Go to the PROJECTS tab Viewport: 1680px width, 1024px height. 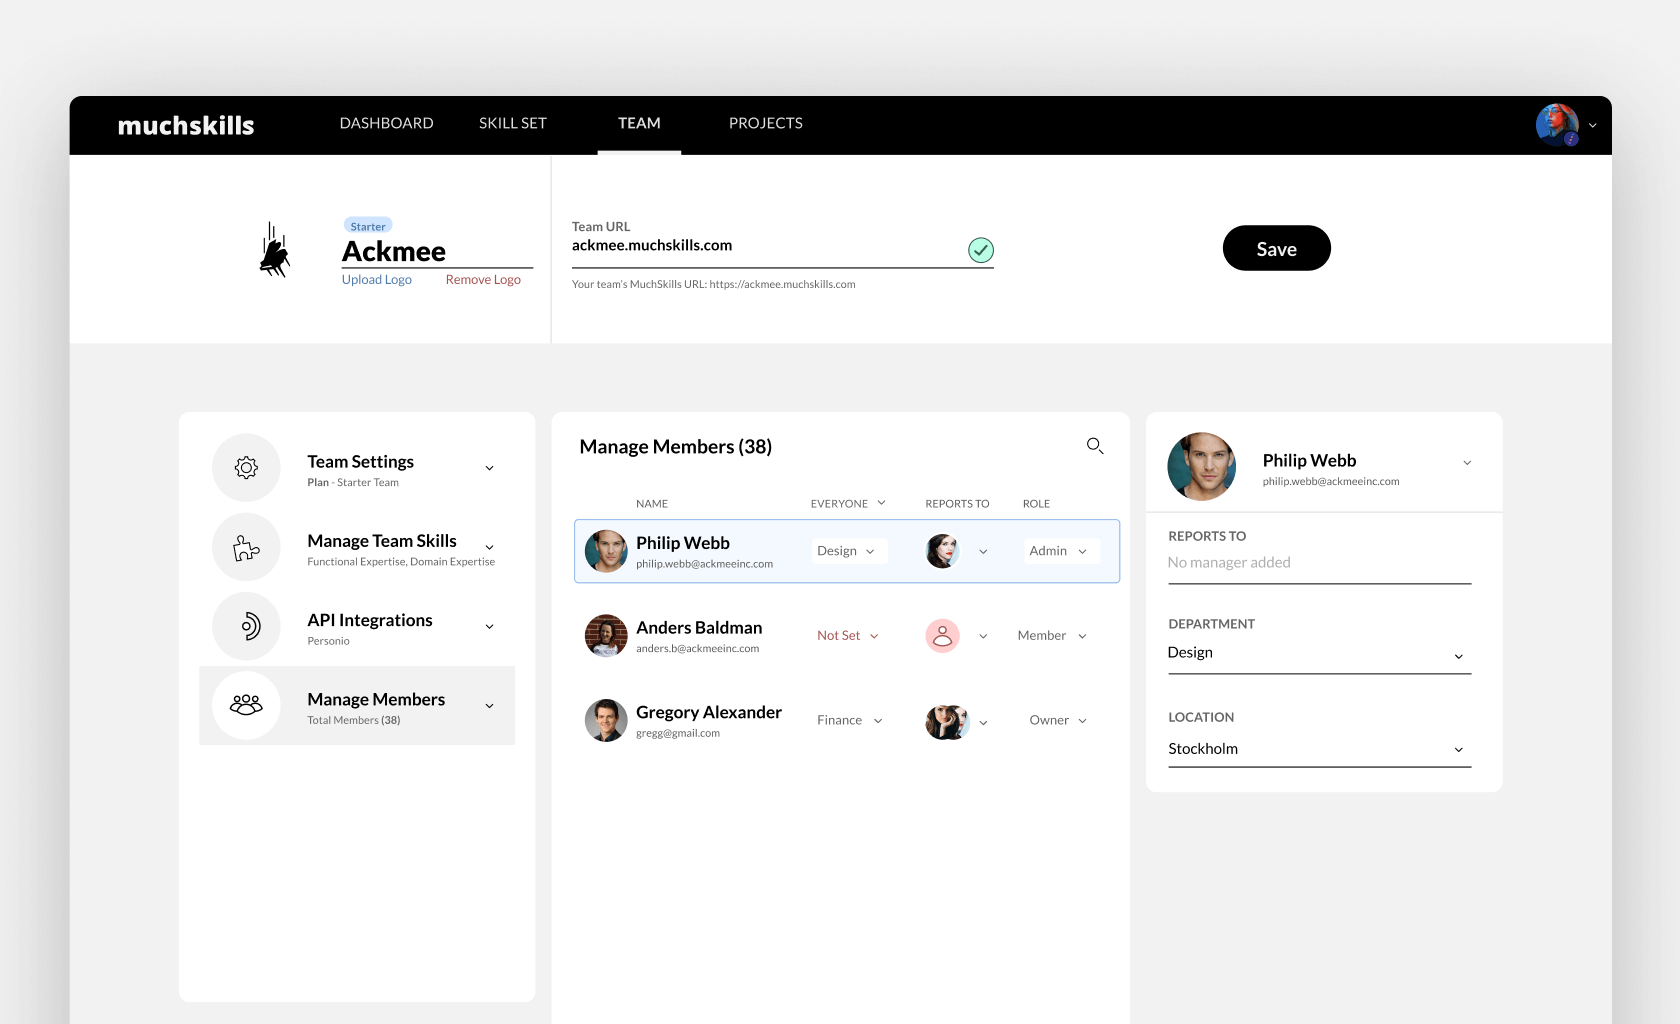coord(766,123)
